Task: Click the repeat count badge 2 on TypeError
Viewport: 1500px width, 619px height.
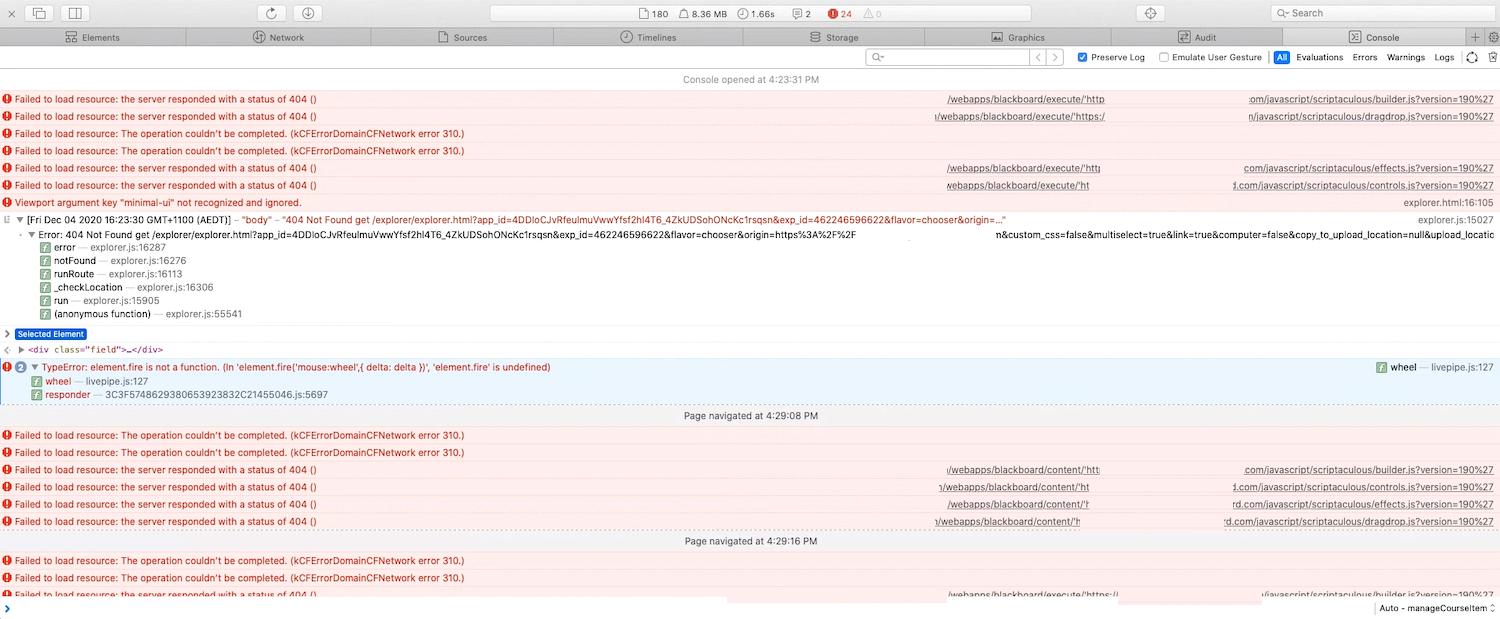Action: pos(21,368)
